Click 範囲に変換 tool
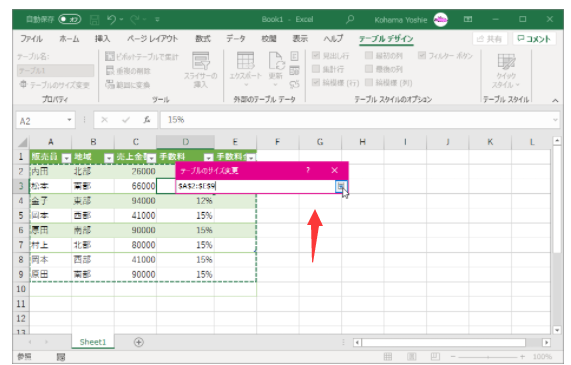 tap(127, 85)
